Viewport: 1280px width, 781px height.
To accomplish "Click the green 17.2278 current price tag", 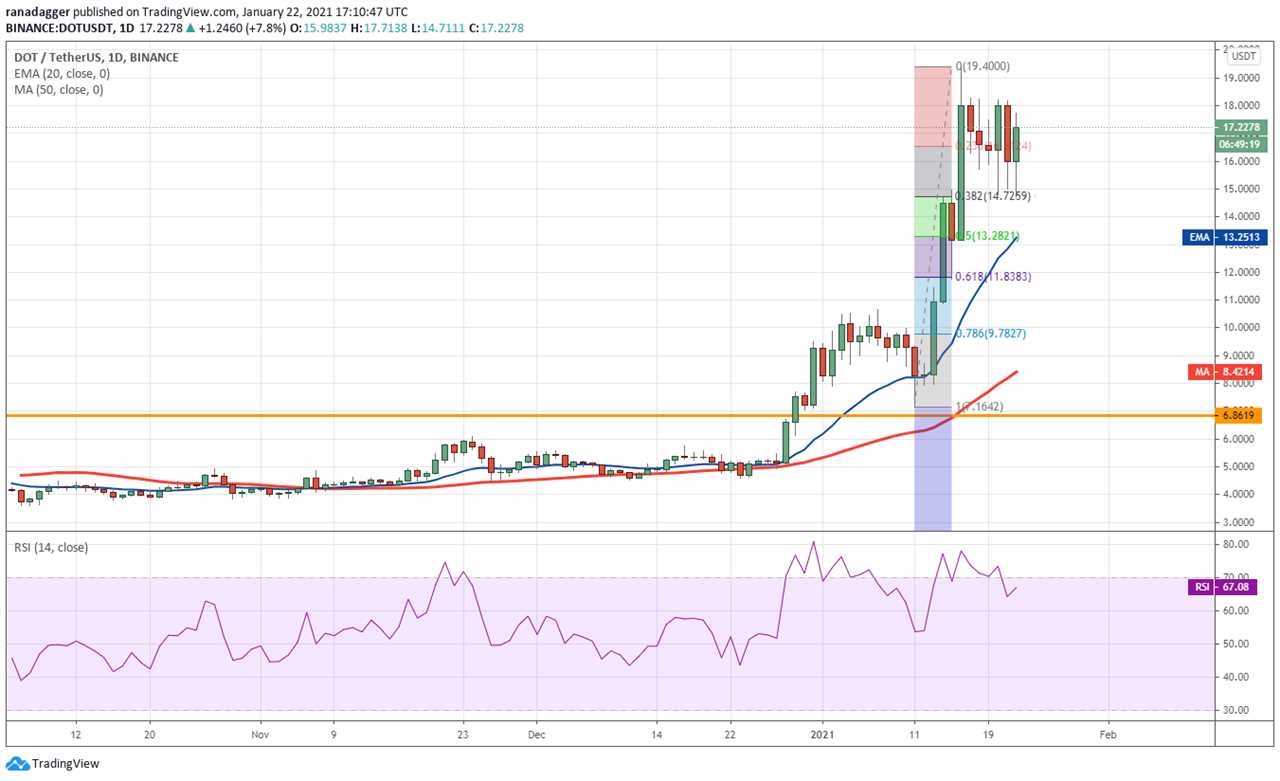I will (x=1243, y=127).
